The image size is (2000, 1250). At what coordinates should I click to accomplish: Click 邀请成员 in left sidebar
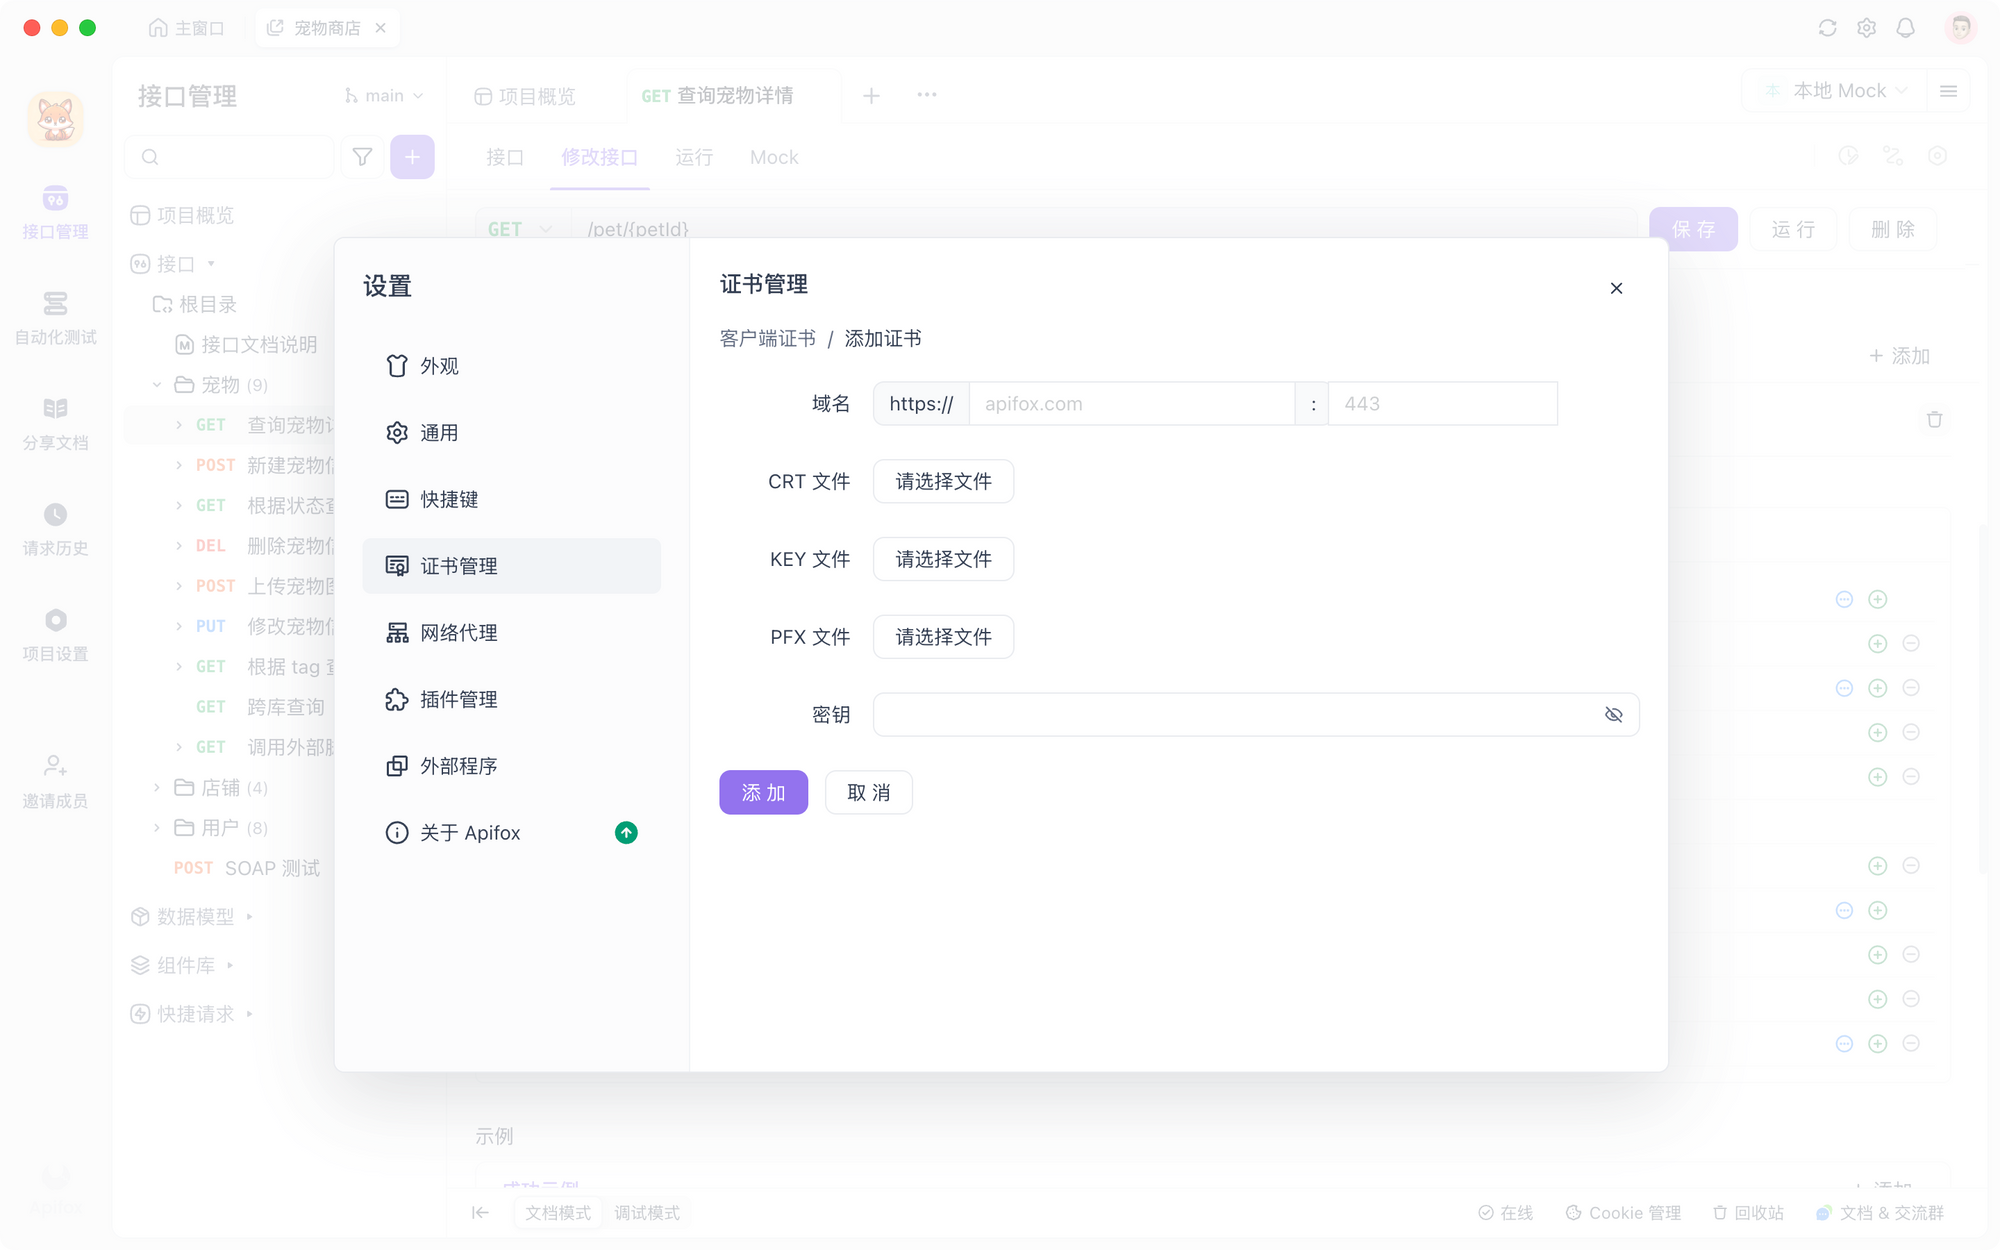coord(55,782)
